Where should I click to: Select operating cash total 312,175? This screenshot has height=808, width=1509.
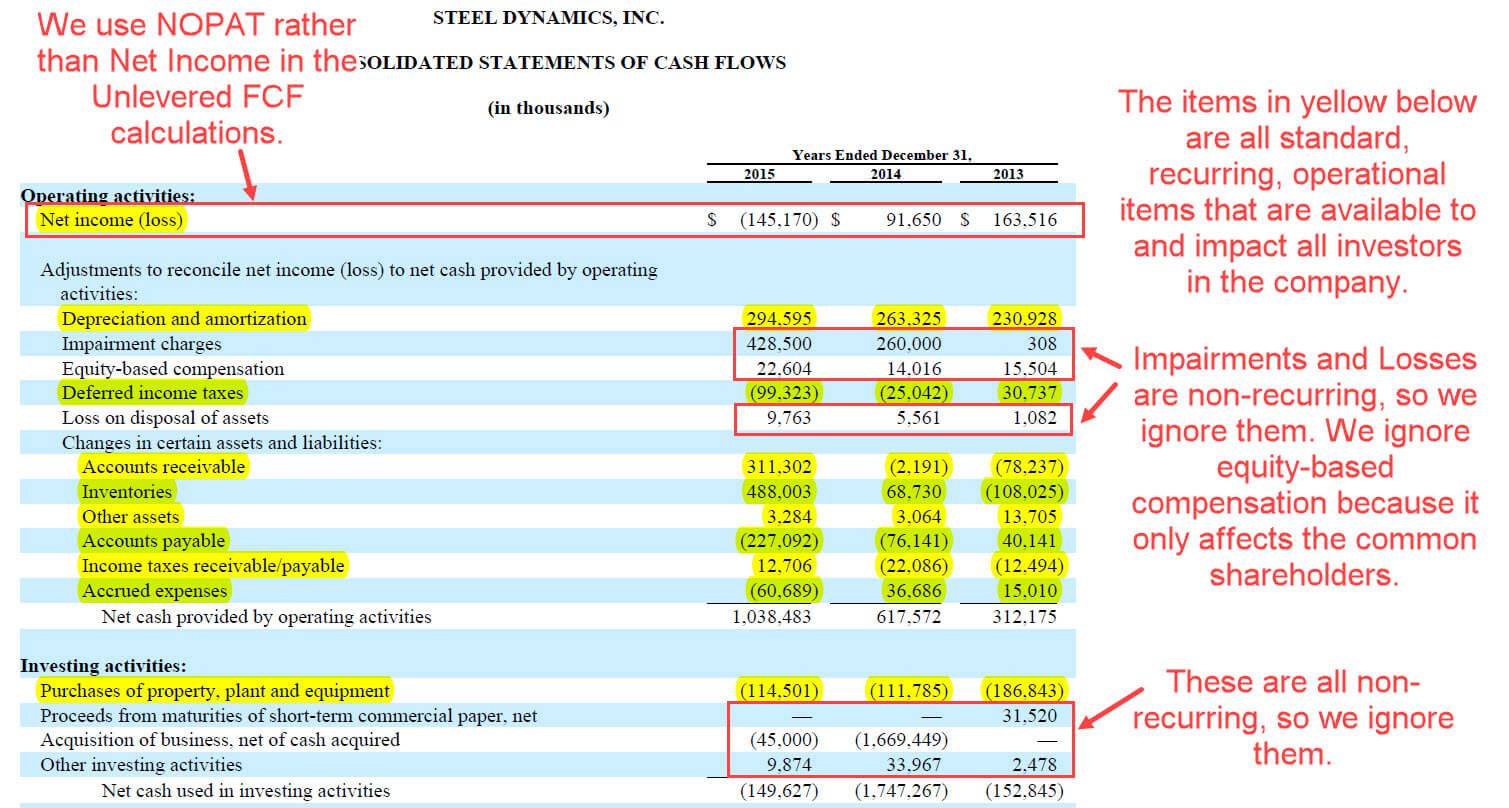click(x=1025, y=617)
